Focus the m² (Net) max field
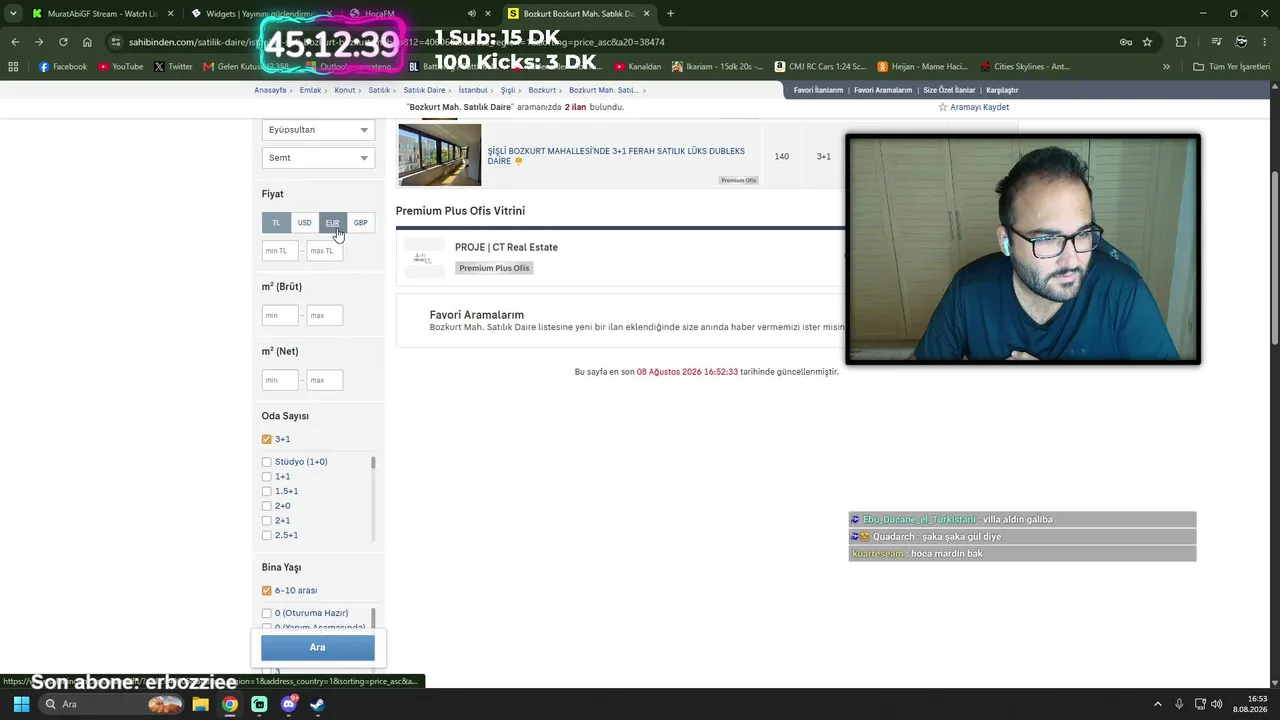The height and width of the screenshot is (720, 1280). (325, 380)
